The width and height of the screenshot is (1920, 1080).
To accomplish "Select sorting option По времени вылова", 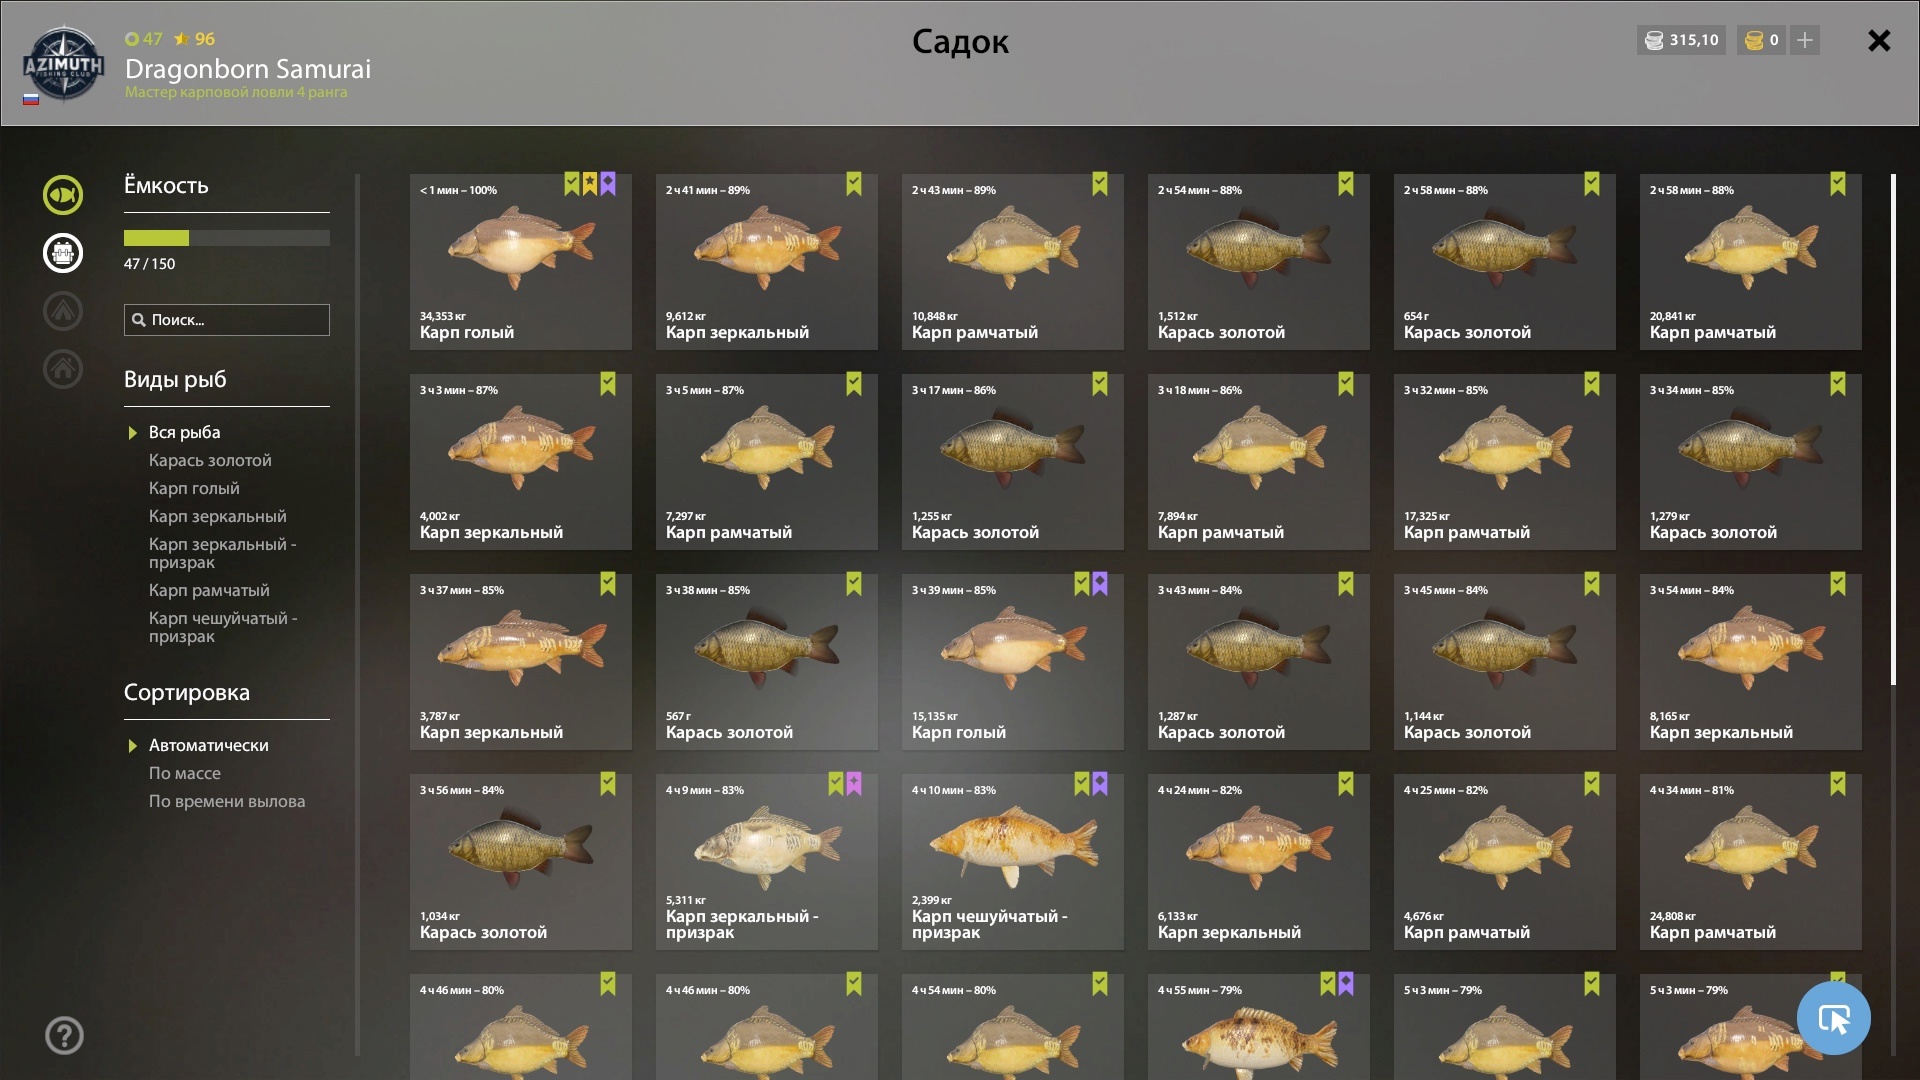I will (227, 801).
